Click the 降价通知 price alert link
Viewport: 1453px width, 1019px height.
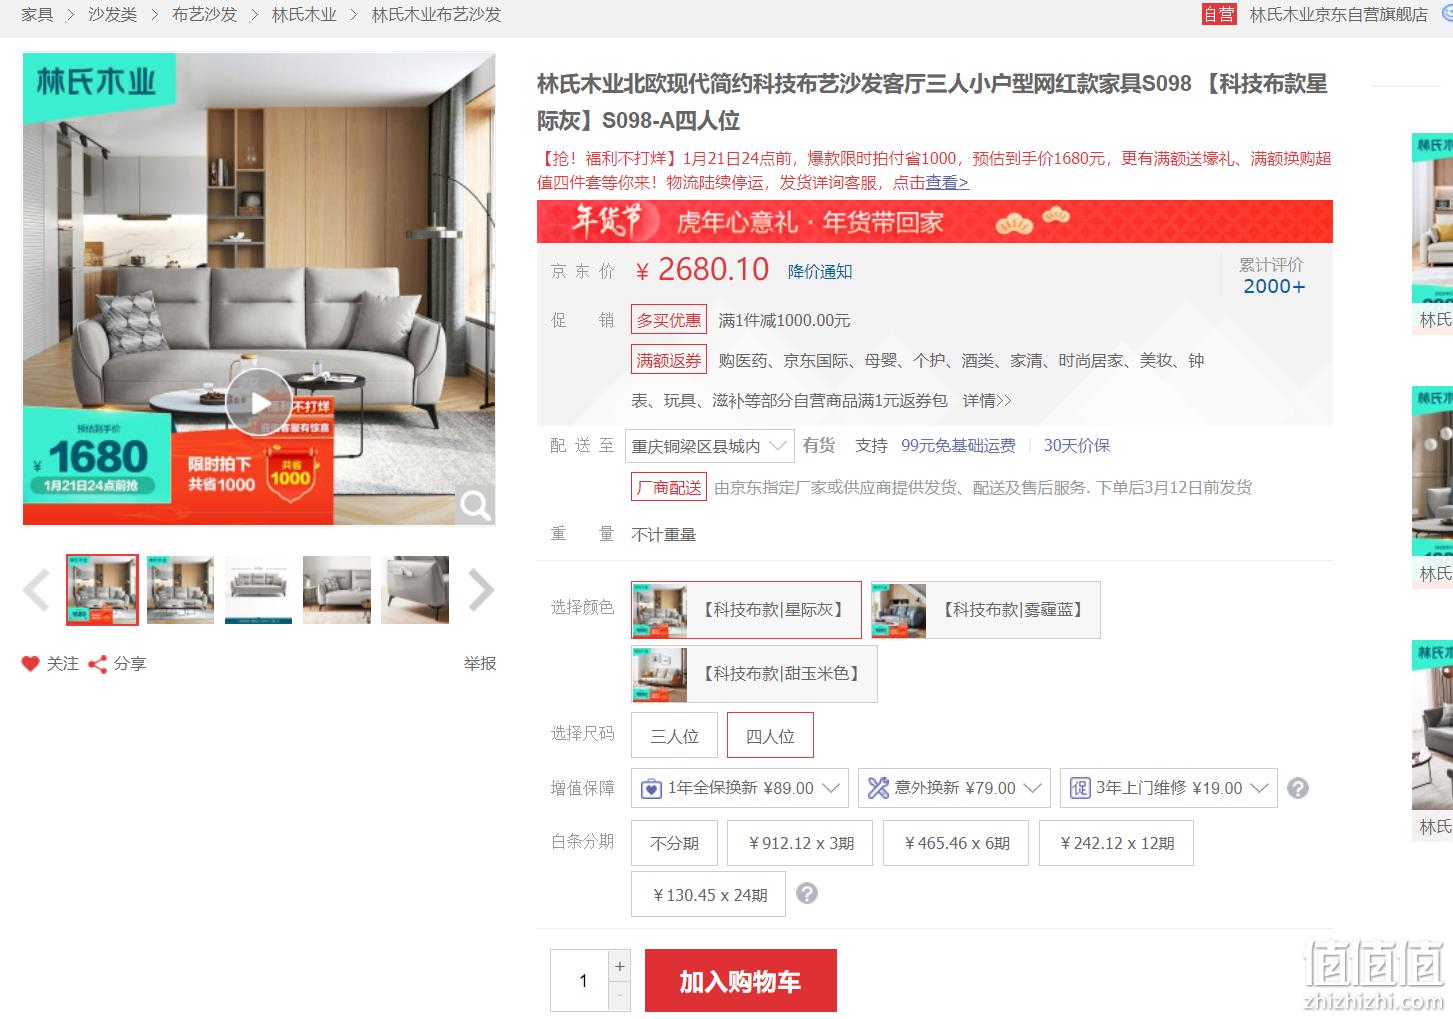click(x=820, y=272)
